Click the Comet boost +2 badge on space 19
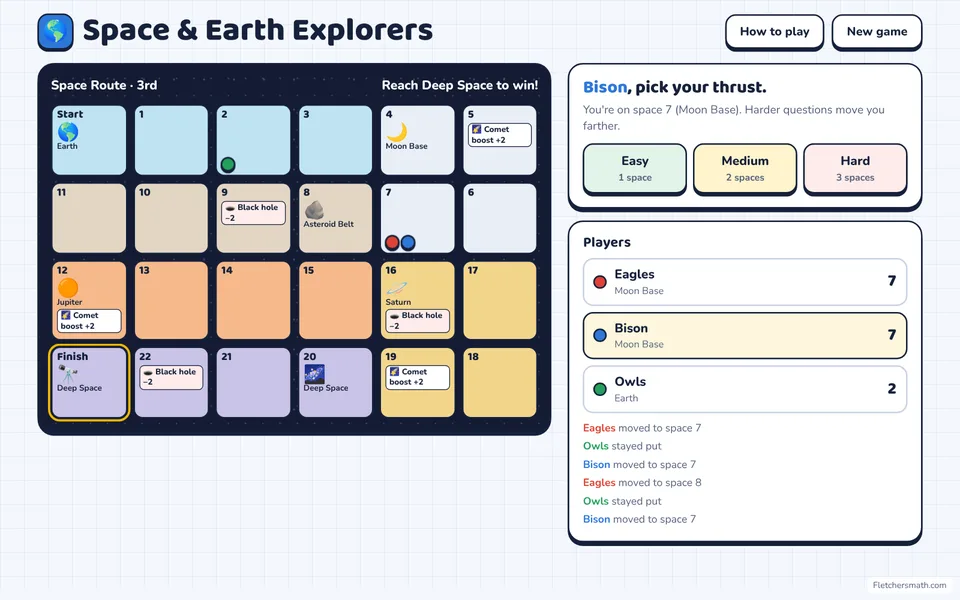The image size is (960, 600). pos(418,377)
